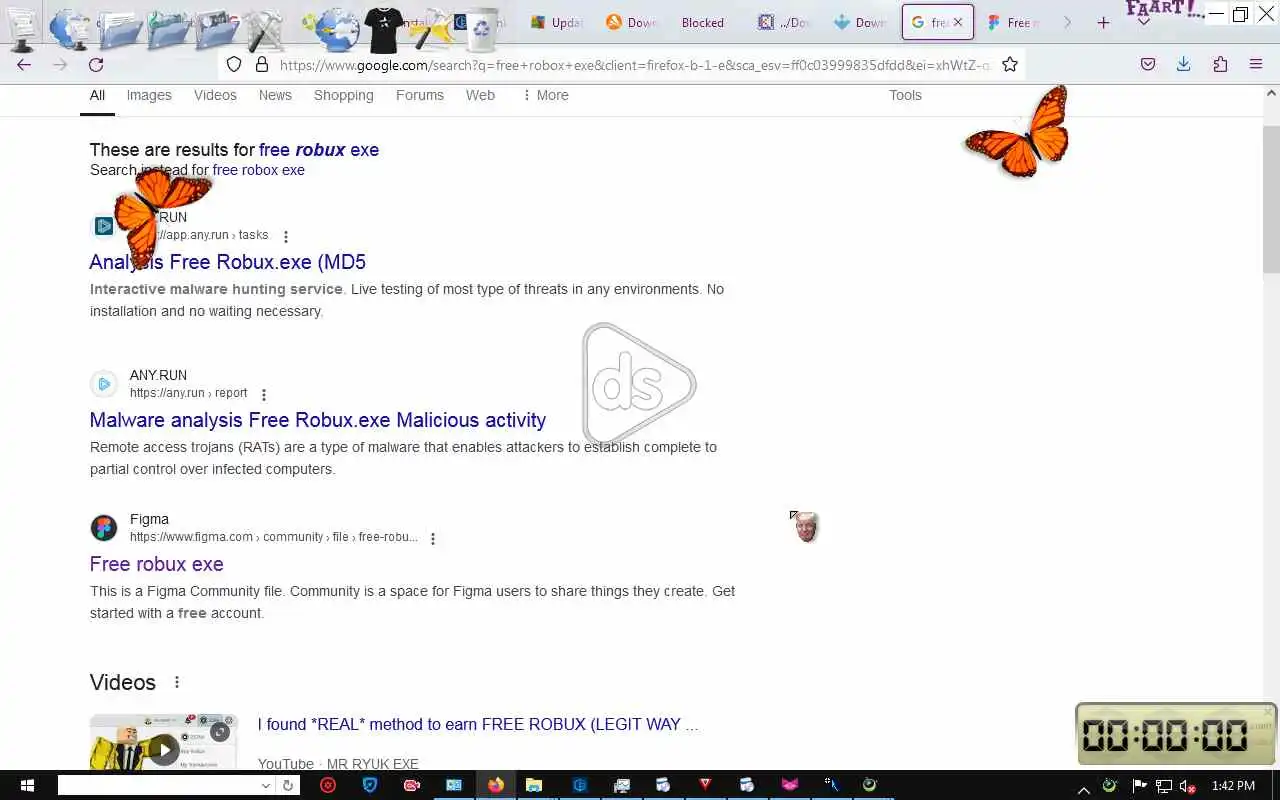The image size is (1280, 800).
Task: Open the Tools search options
Action: click(905, 95)
